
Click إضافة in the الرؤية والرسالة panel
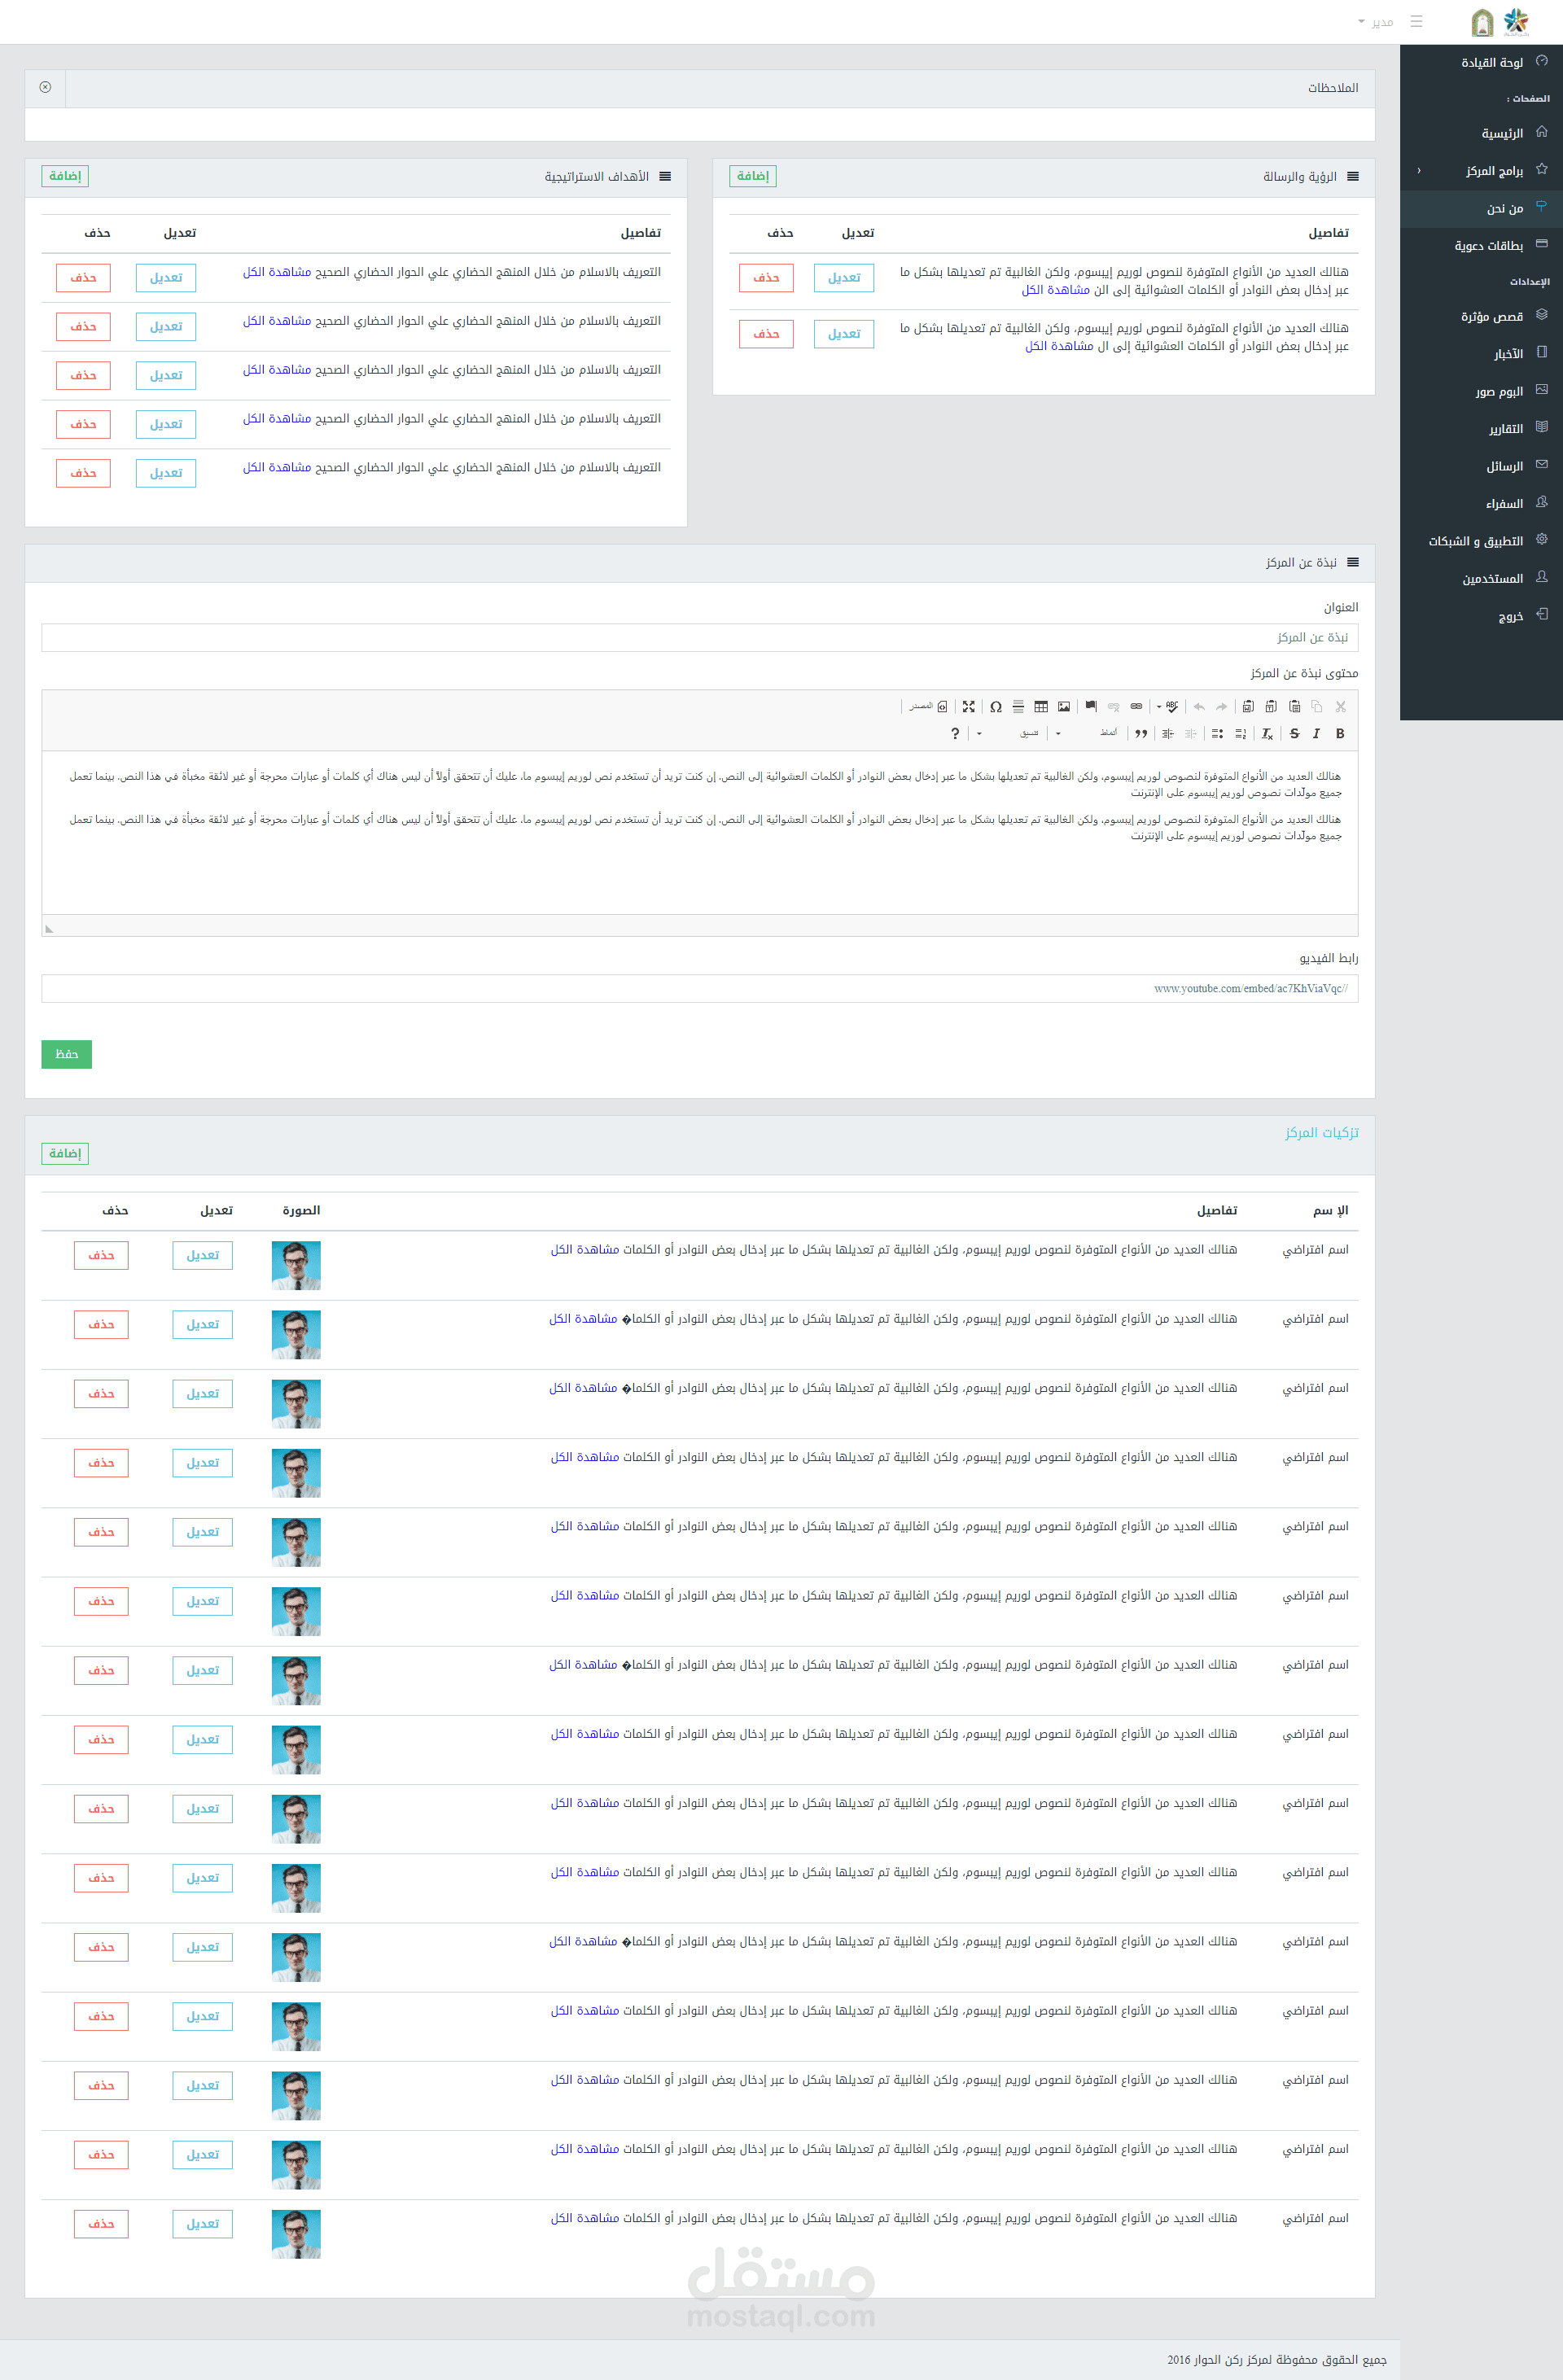coord(753,176)
